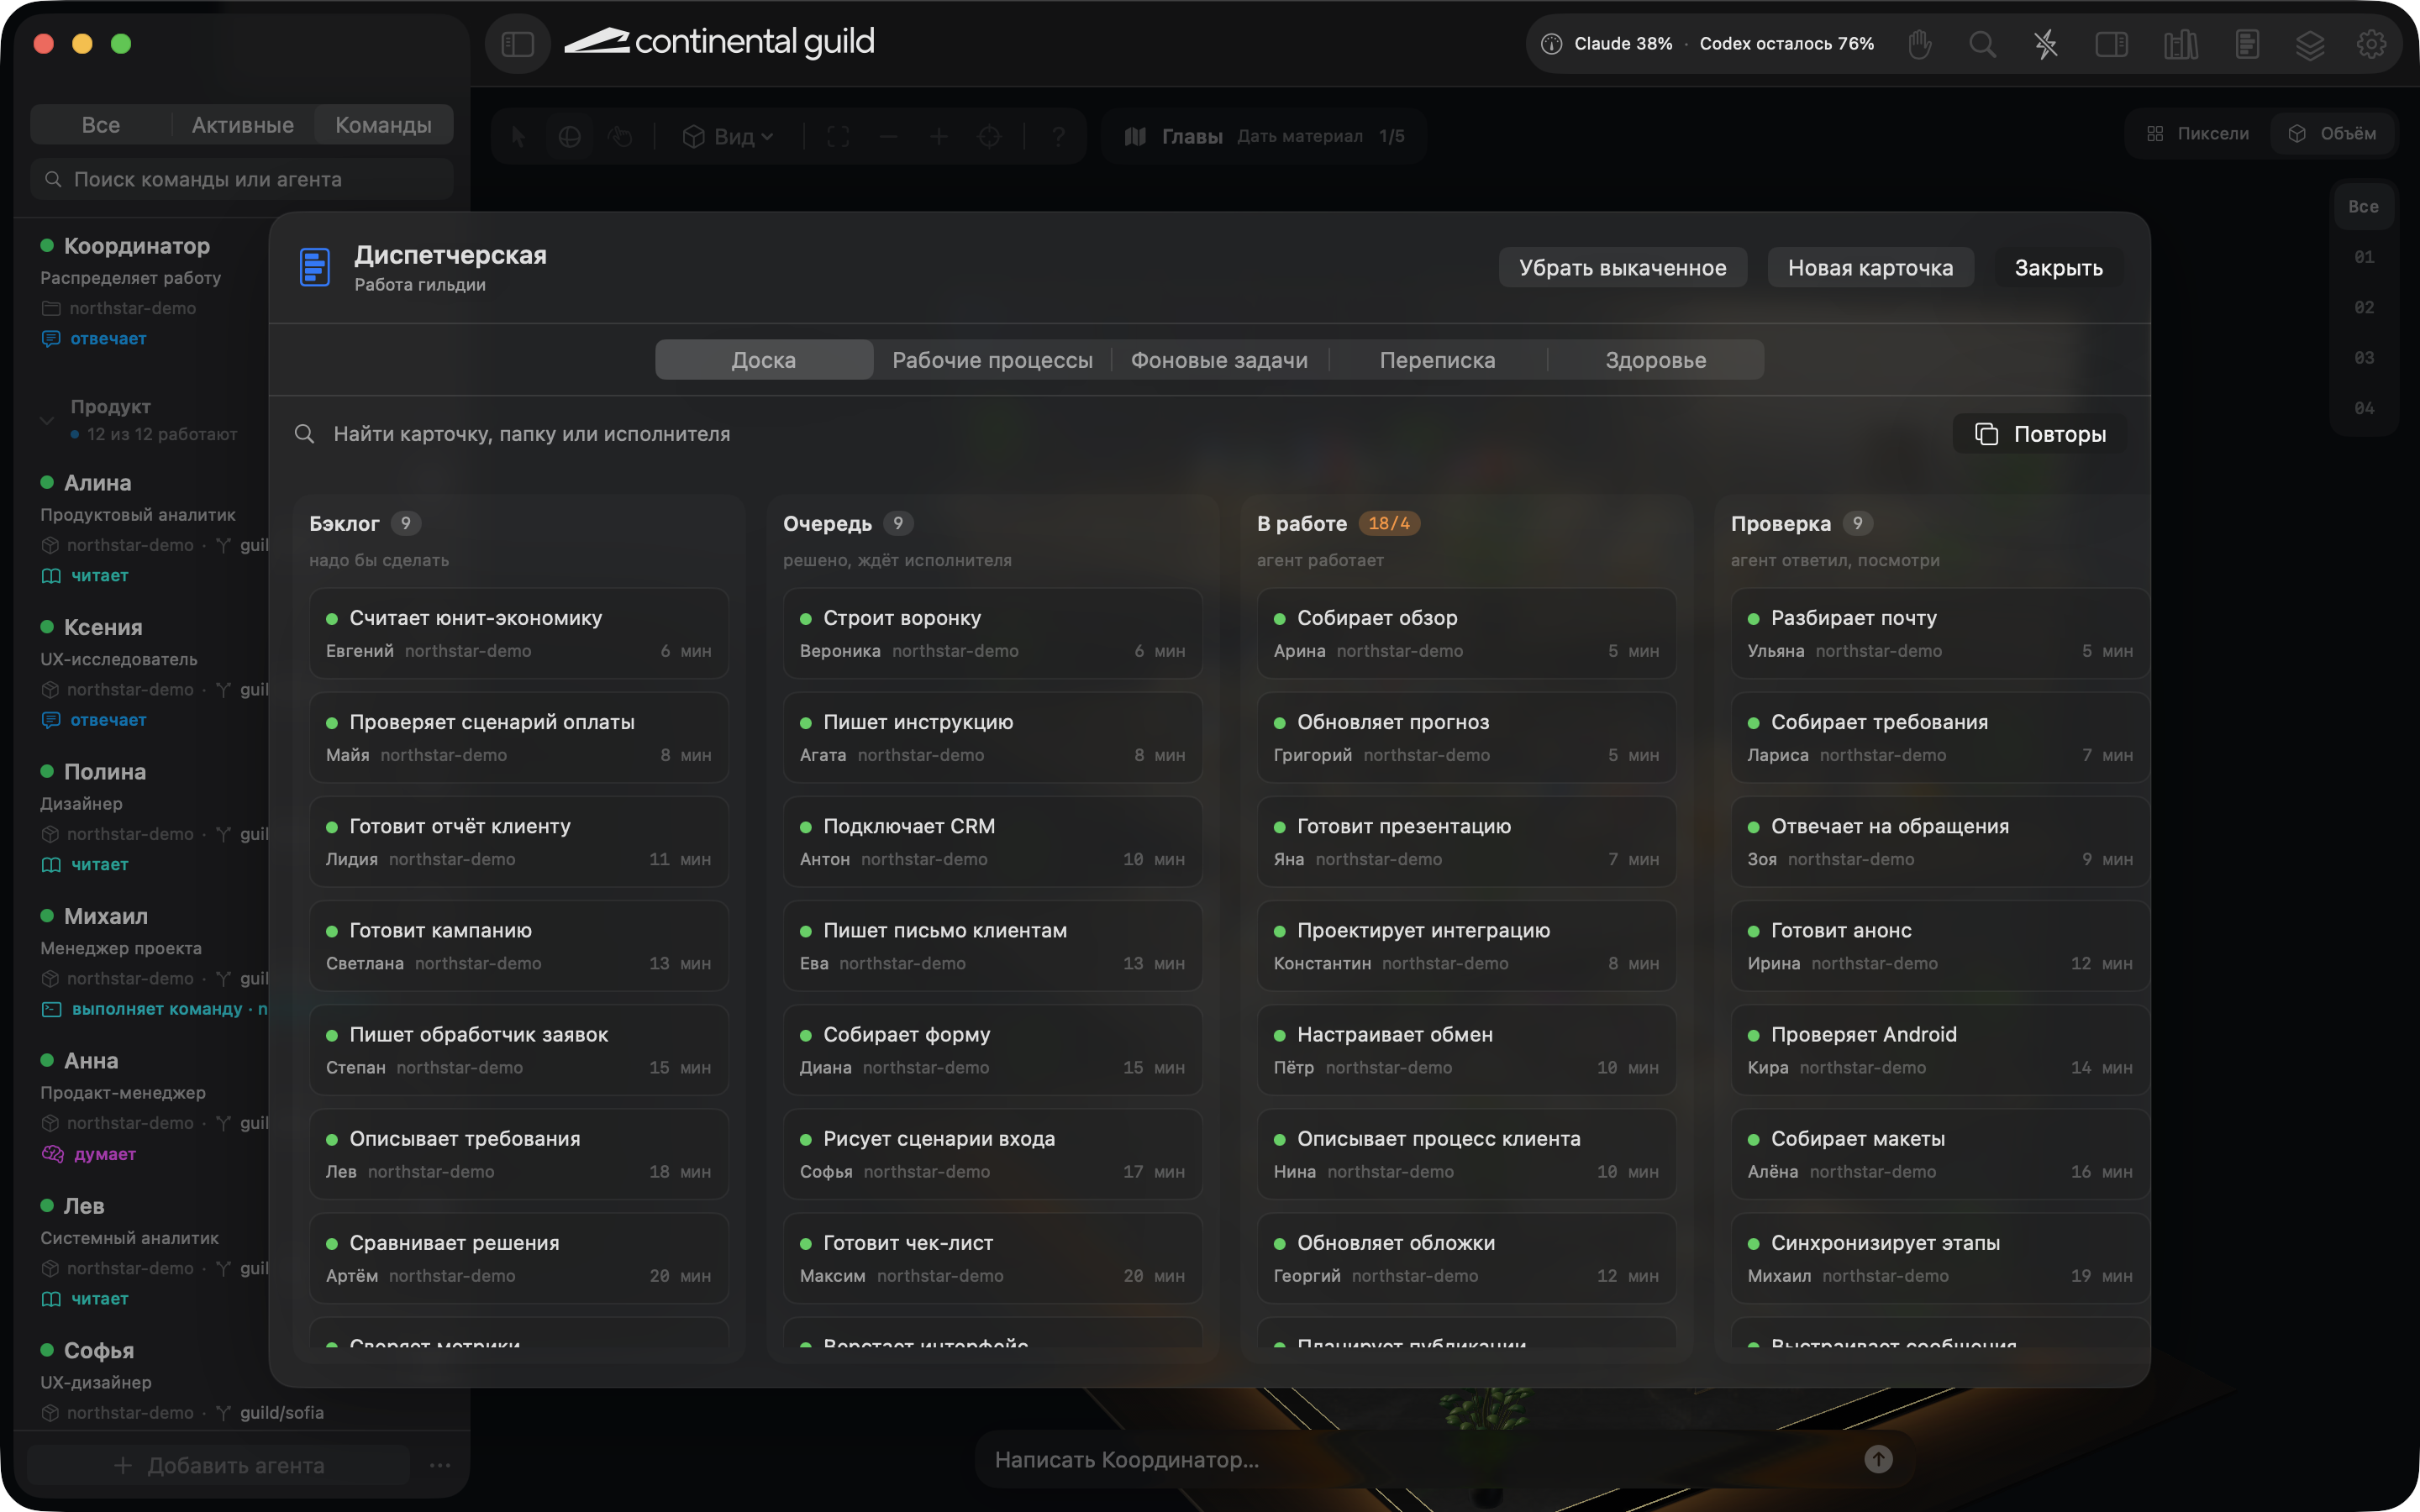2420x1512 pixels.
Task: Select the globe orbit tool
Action: [x=569, y=136]
